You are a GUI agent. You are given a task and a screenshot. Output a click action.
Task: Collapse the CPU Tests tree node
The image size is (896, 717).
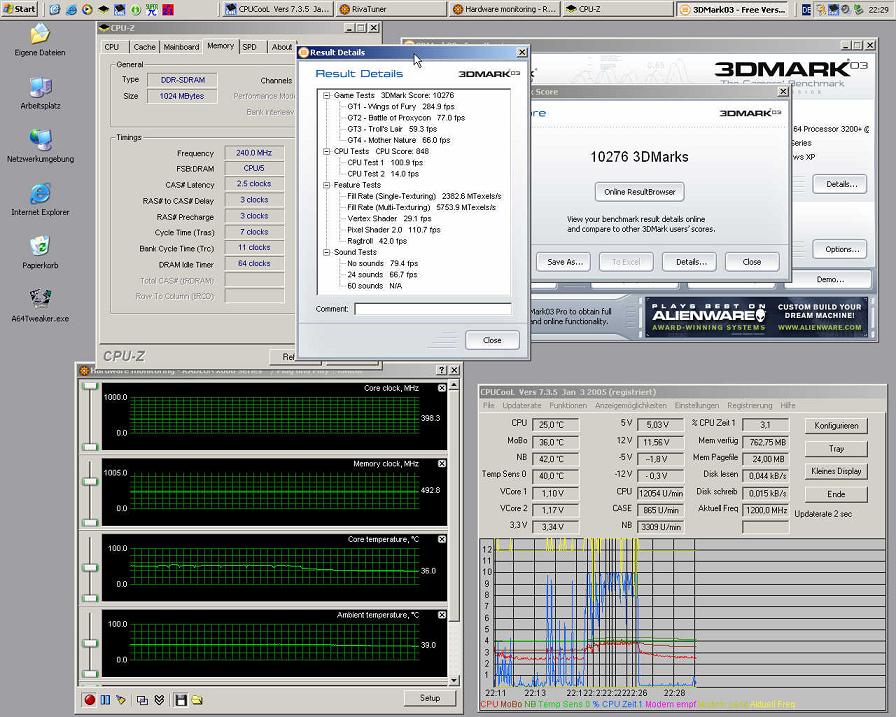tap(327, 151)
